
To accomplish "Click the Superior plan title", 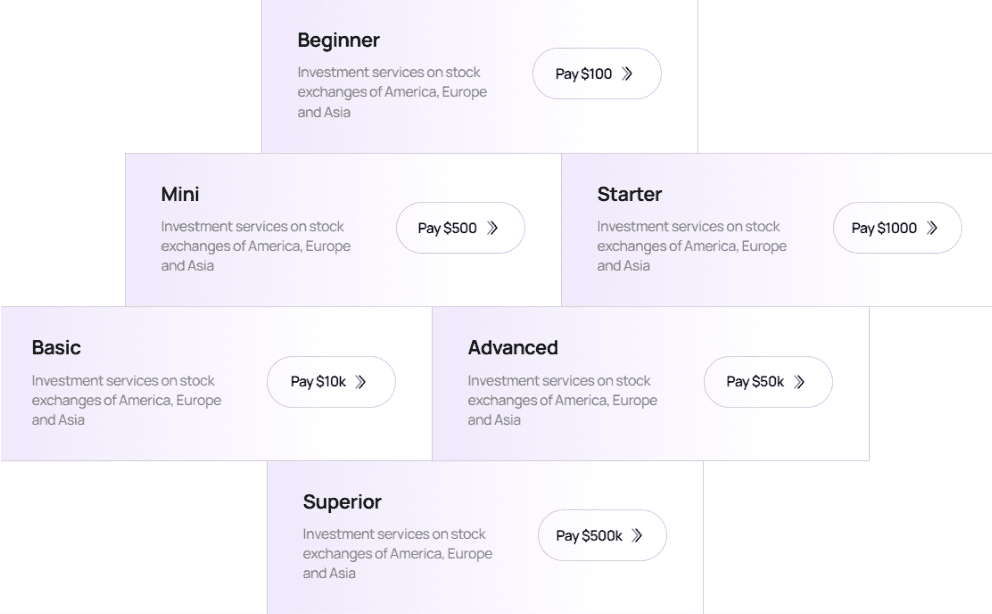I will 342,502.
